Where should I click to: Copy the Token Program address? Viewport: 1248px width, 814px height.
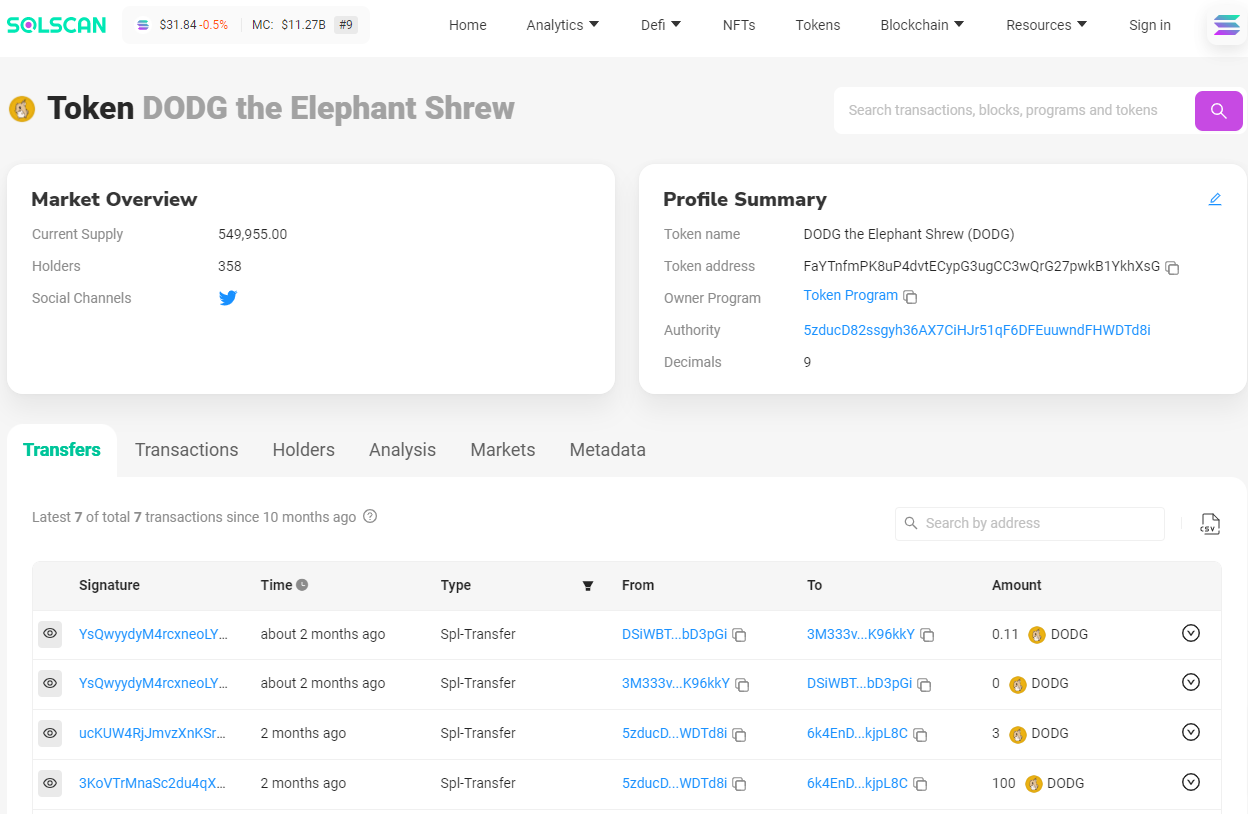click(x=910, y=297)
